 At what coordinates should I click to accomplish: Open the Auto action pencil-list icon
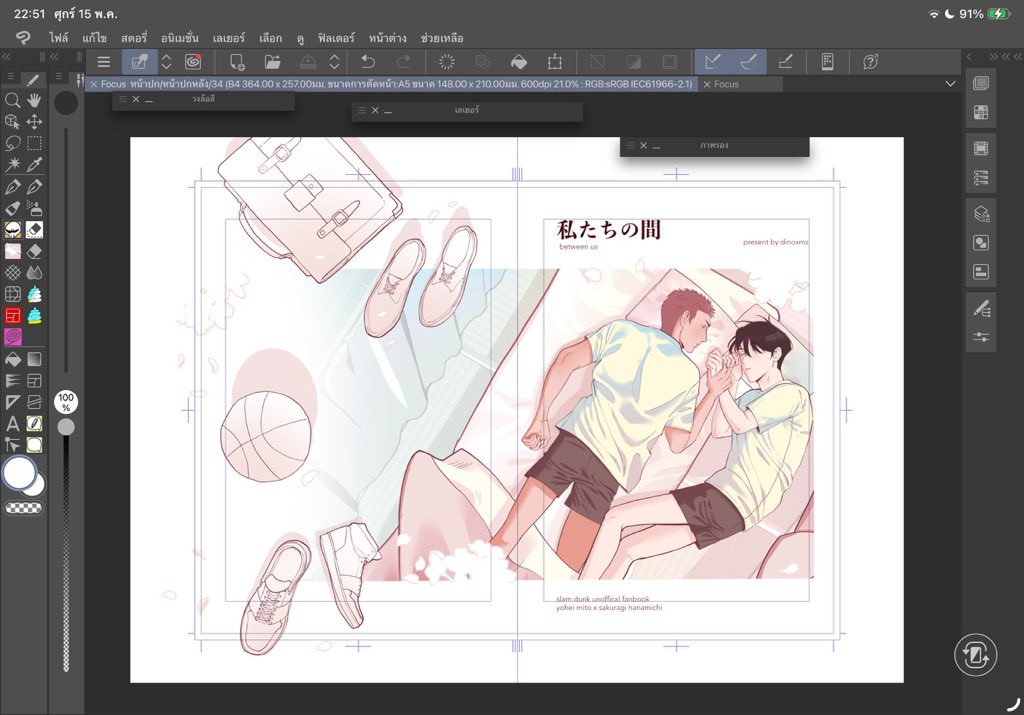coord(981,308)
